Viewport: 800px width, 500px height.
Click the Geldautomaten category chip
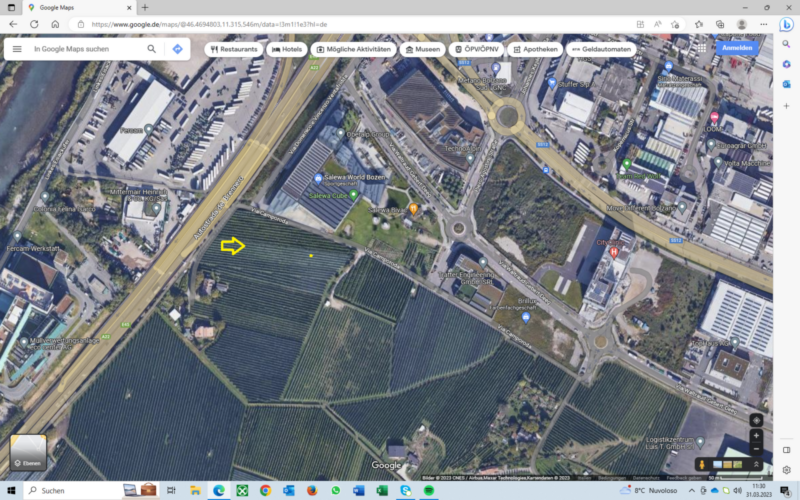coord(601,49)
